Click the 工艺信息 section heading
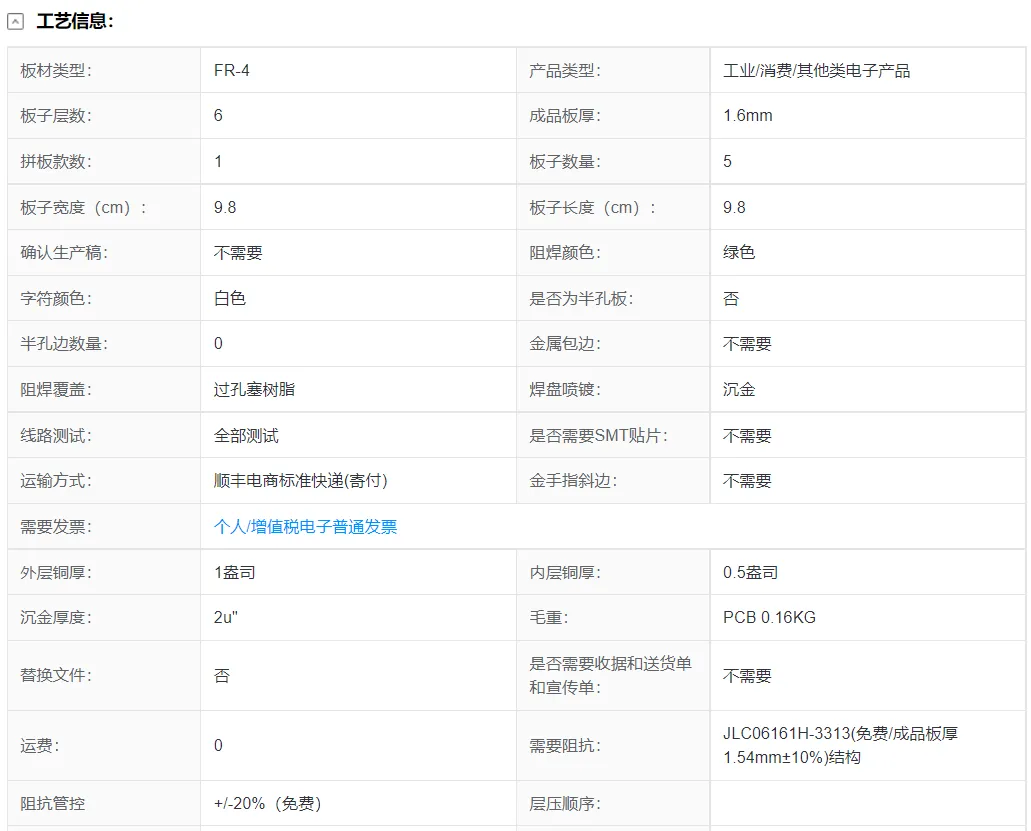Viewport: 1031px width, 831px height. coord(75,21)
